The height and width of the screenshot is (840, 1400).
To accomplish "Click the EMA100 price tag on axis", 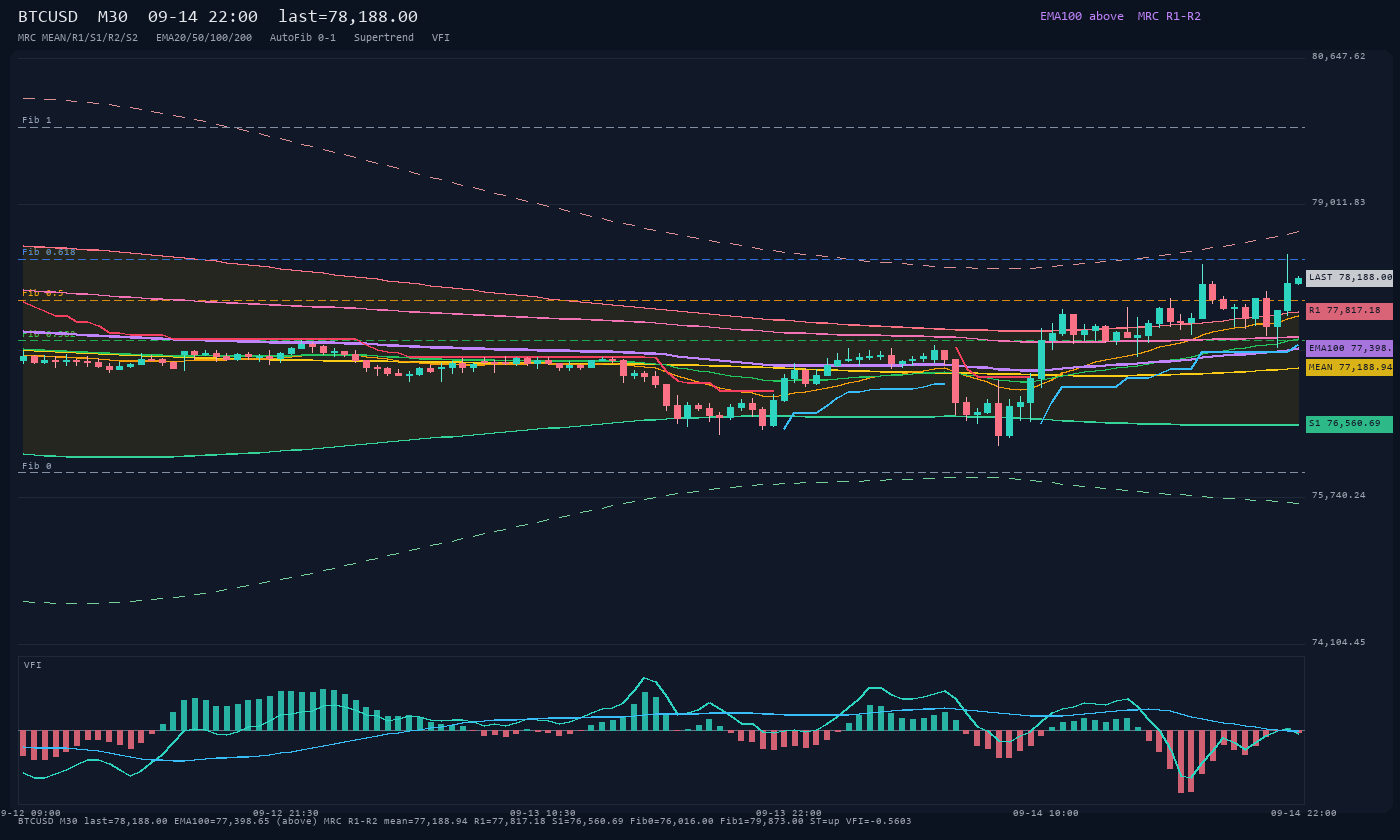I will click(1349, 348).
